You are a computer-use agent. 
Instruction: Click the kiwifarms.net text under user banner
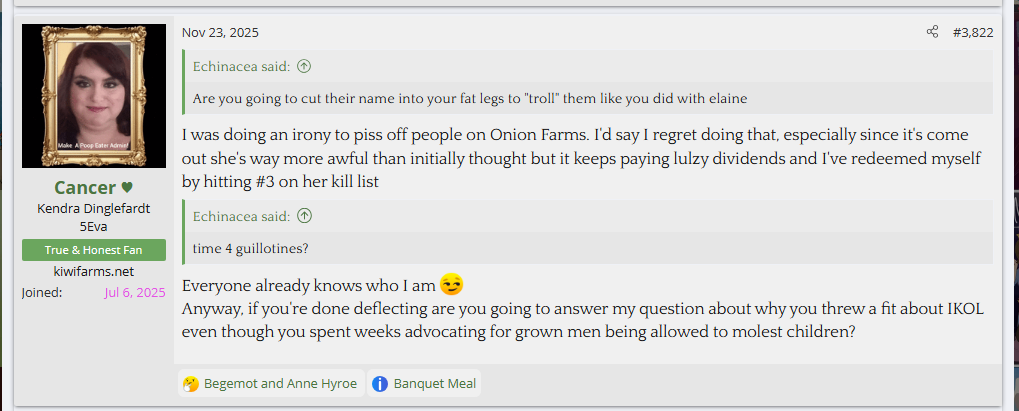click(x=94, y=271)
